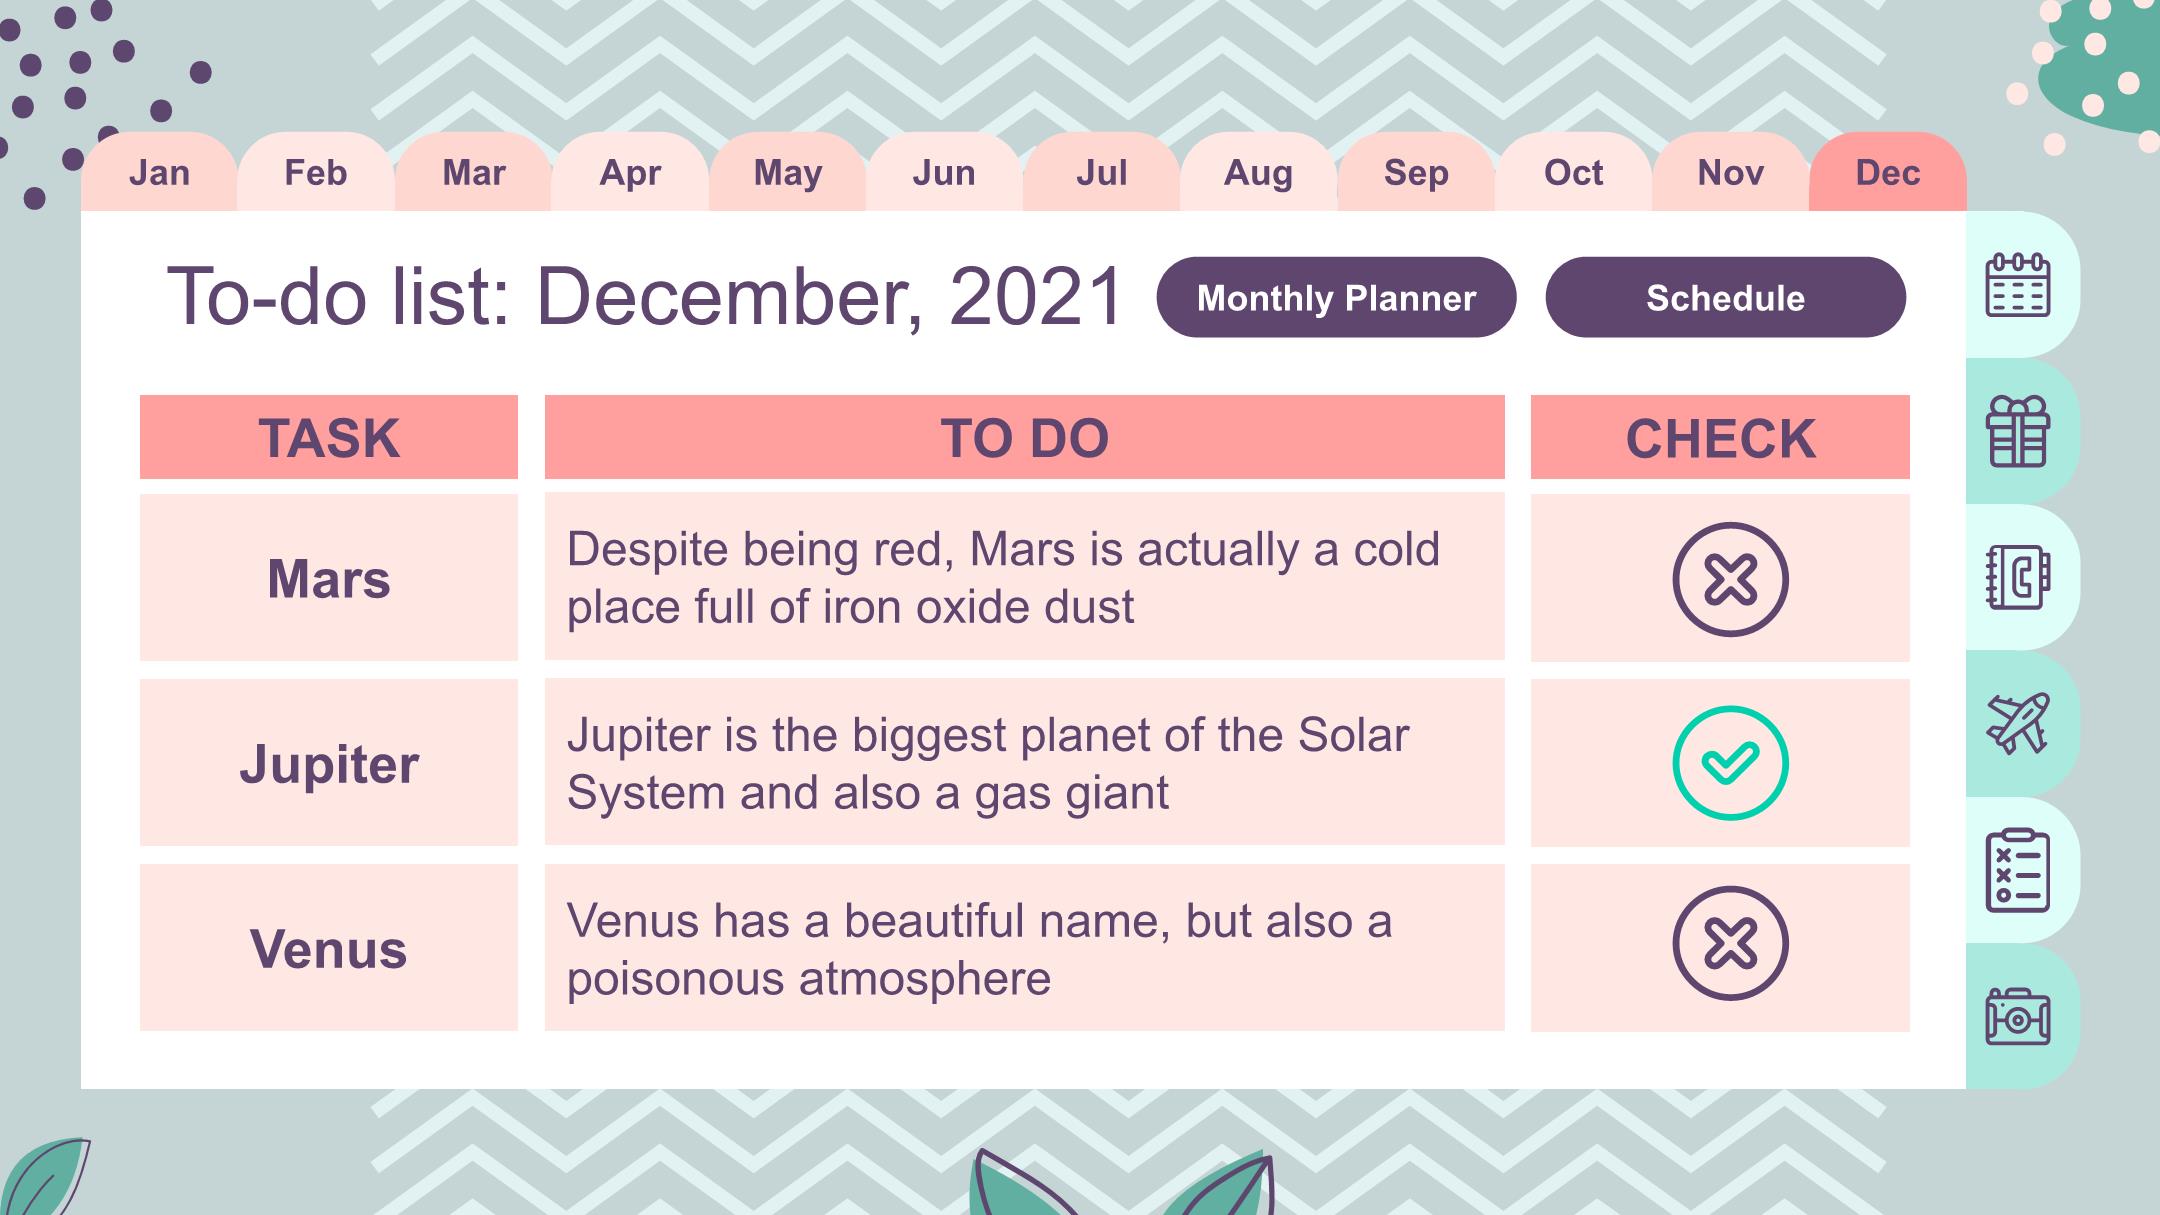Open the checklist clipboard sidebar icon
The height and width of the screenshot is (1215, 2160).
pyautogui.click(x=2017, y=870)
